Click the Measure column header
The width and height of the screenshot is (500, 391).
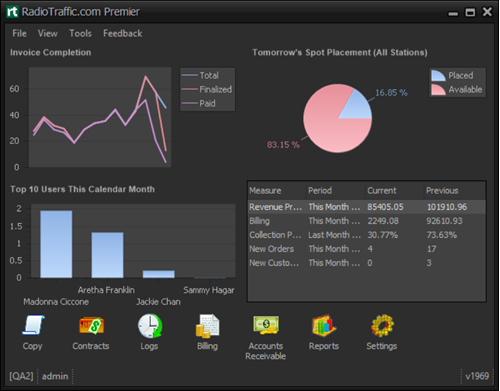coord(276,190)
